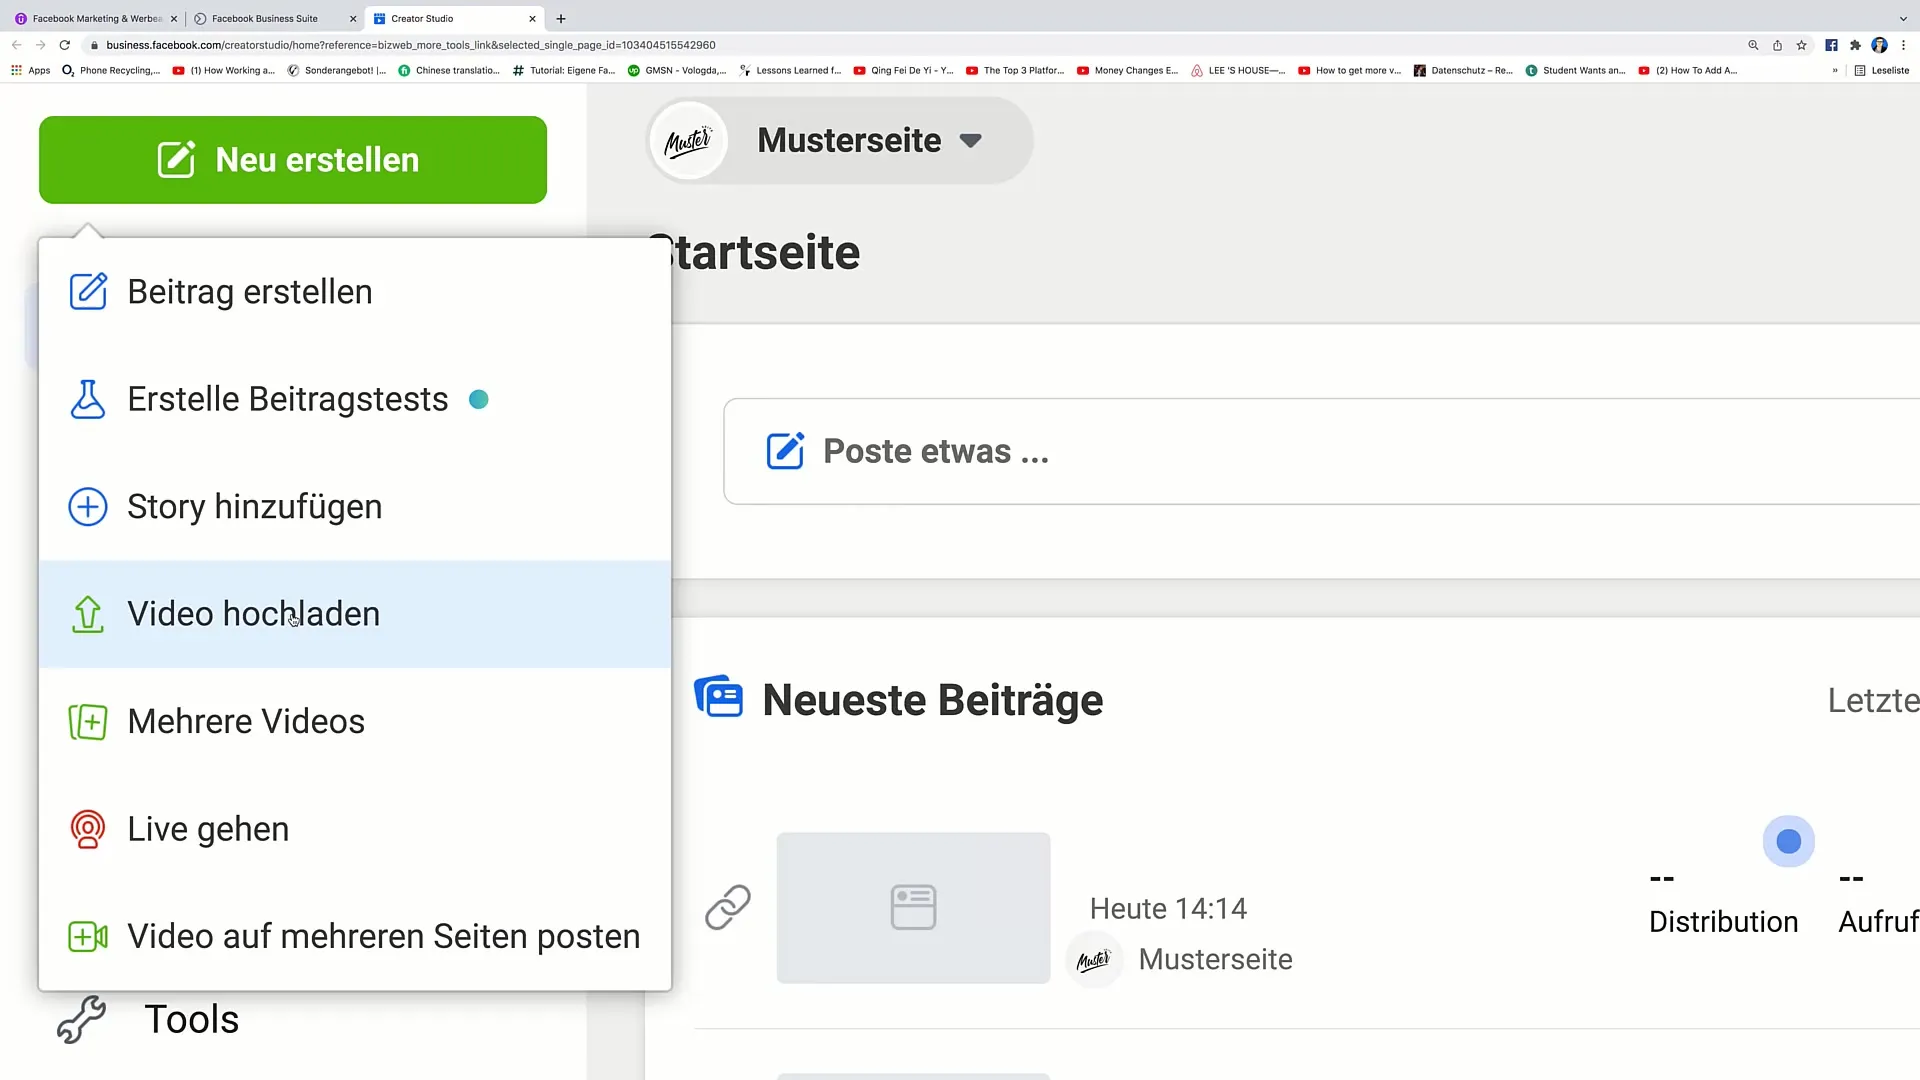The width and height of the screenshot is (1920, 1080).
Task: Click the plus circle Story icon
Action: (88, 507)
